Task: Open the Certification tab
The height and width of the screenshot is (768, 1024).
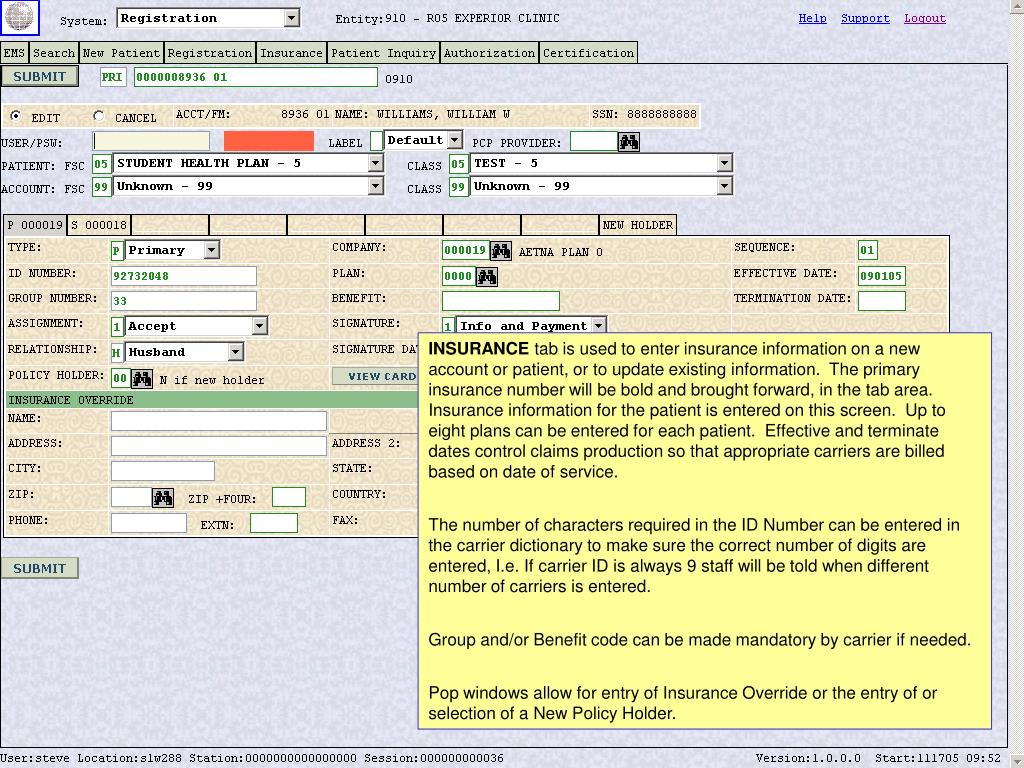Action: point(588,53)
